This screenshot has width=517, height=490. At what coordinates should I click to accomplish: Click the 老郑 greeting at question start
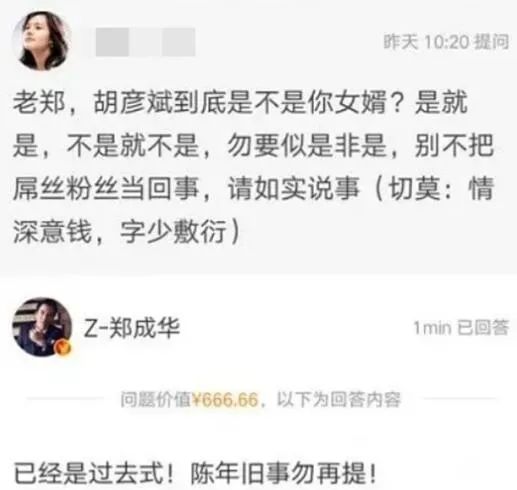[39, 102]
